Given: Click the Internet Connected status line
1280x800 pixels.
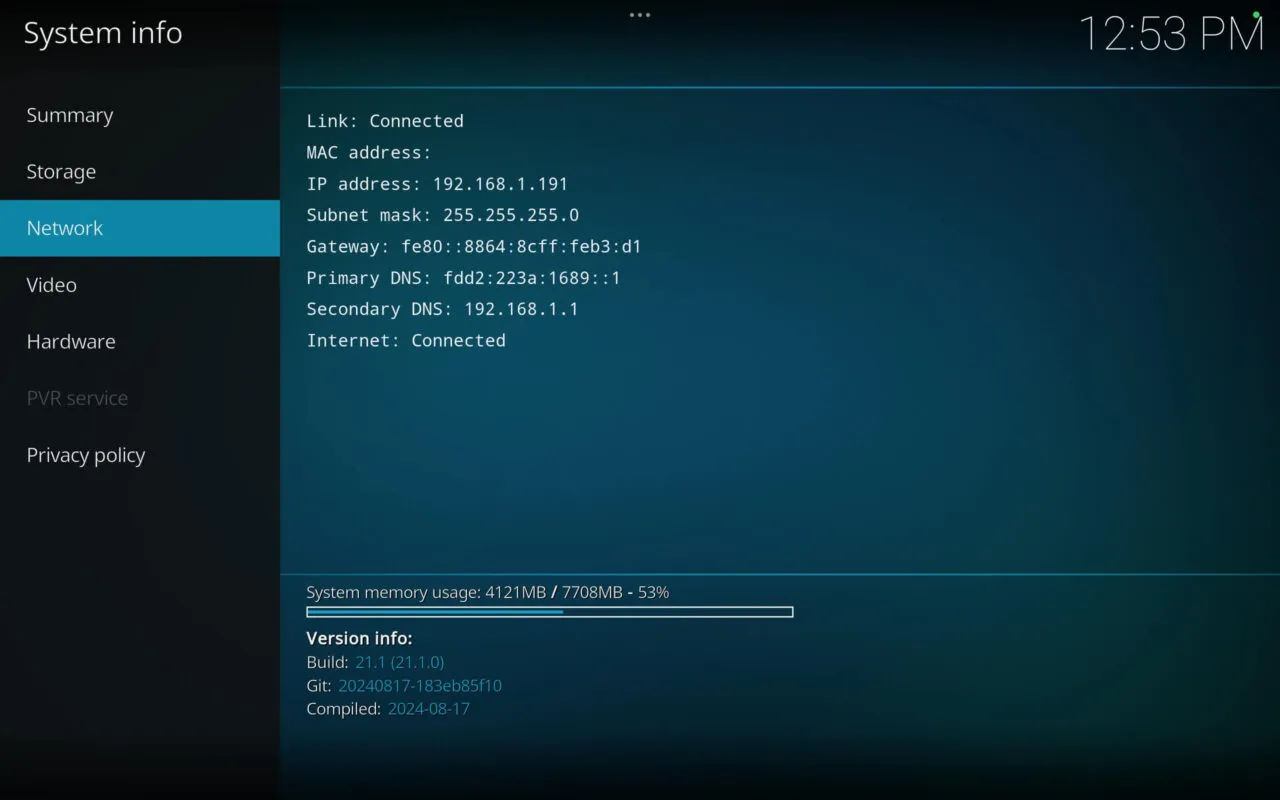Looking at the screenshot, I should pos(406,340).
